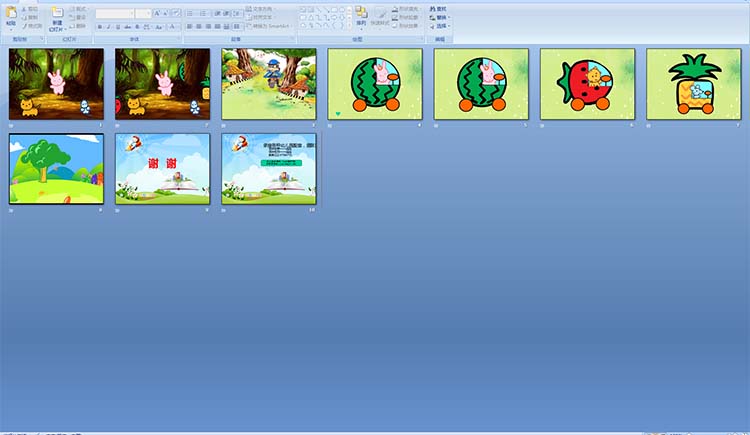750x435 pixels.
Task: Toggle Bold formatting
Action: (100, 27)
